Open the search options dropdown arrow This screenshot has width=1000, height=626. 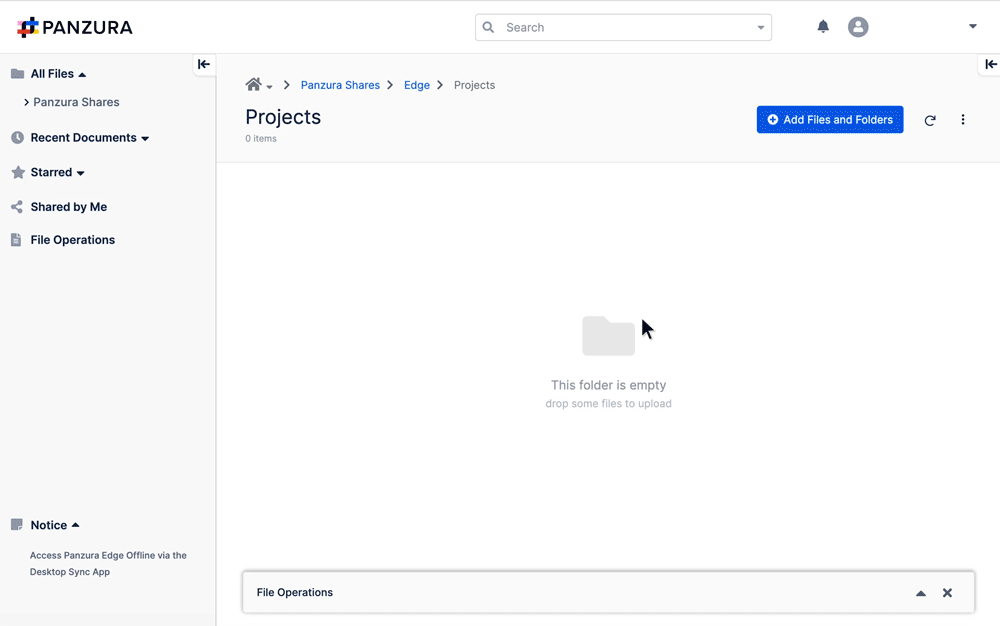[x=760, y=27]
